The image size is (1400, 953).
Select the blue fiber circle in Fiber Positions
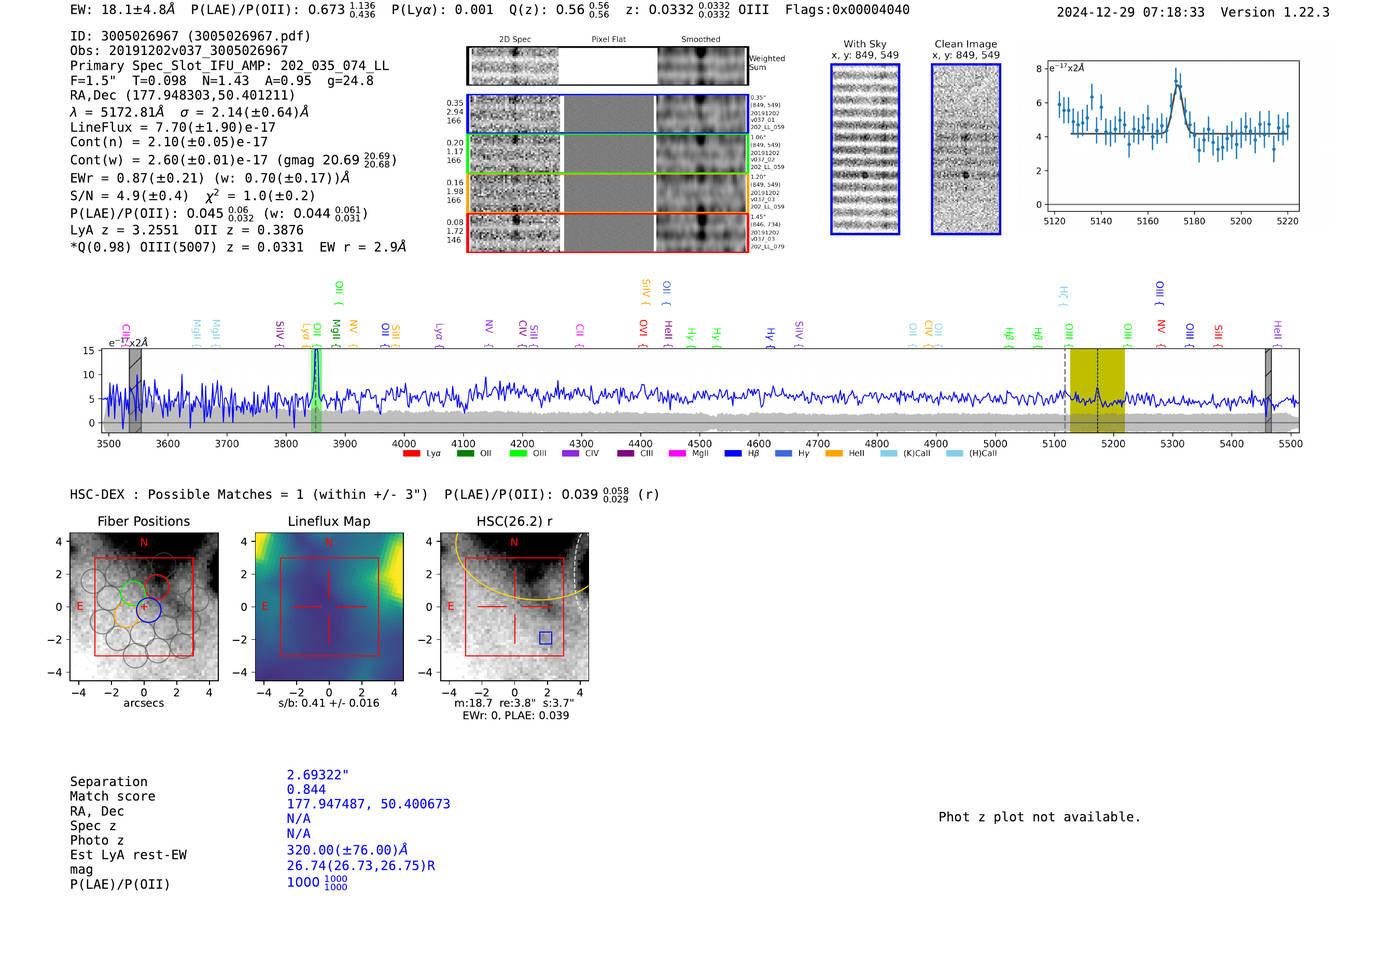point(148,609)
